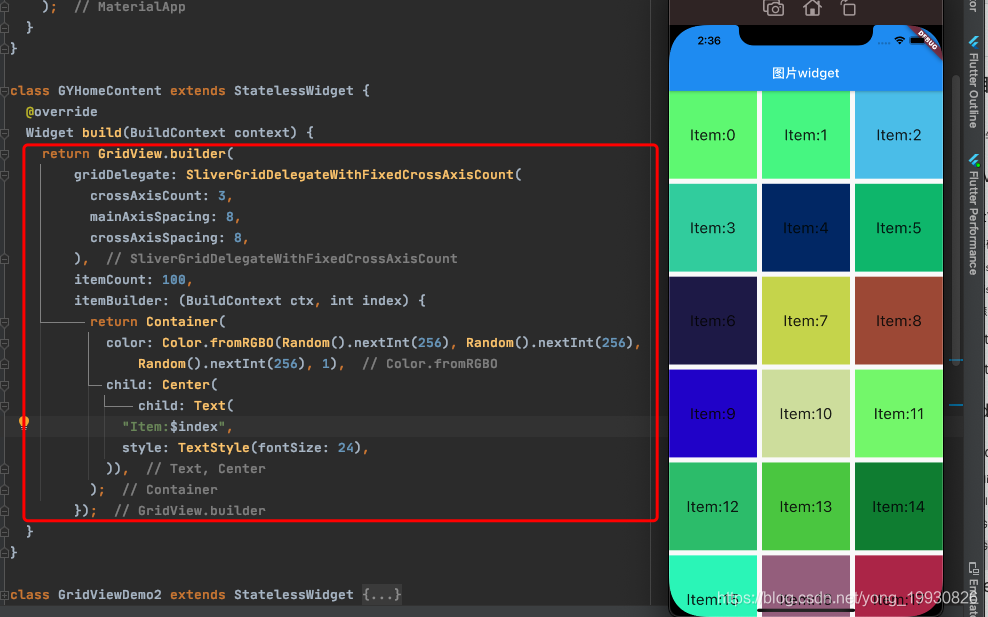Collapse the build method fold marker
This screenshot has height=617, width=988.
(x=4, y=133)
